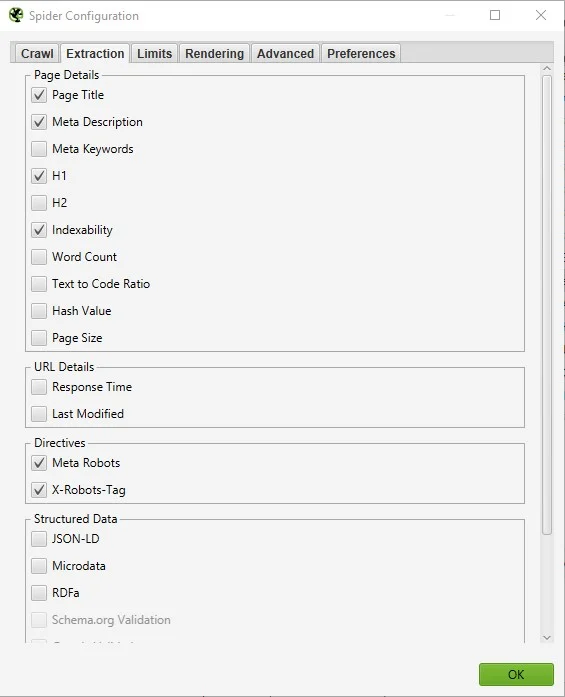
Task: Open the Rendering tab
Action: (x=214, y=53)
